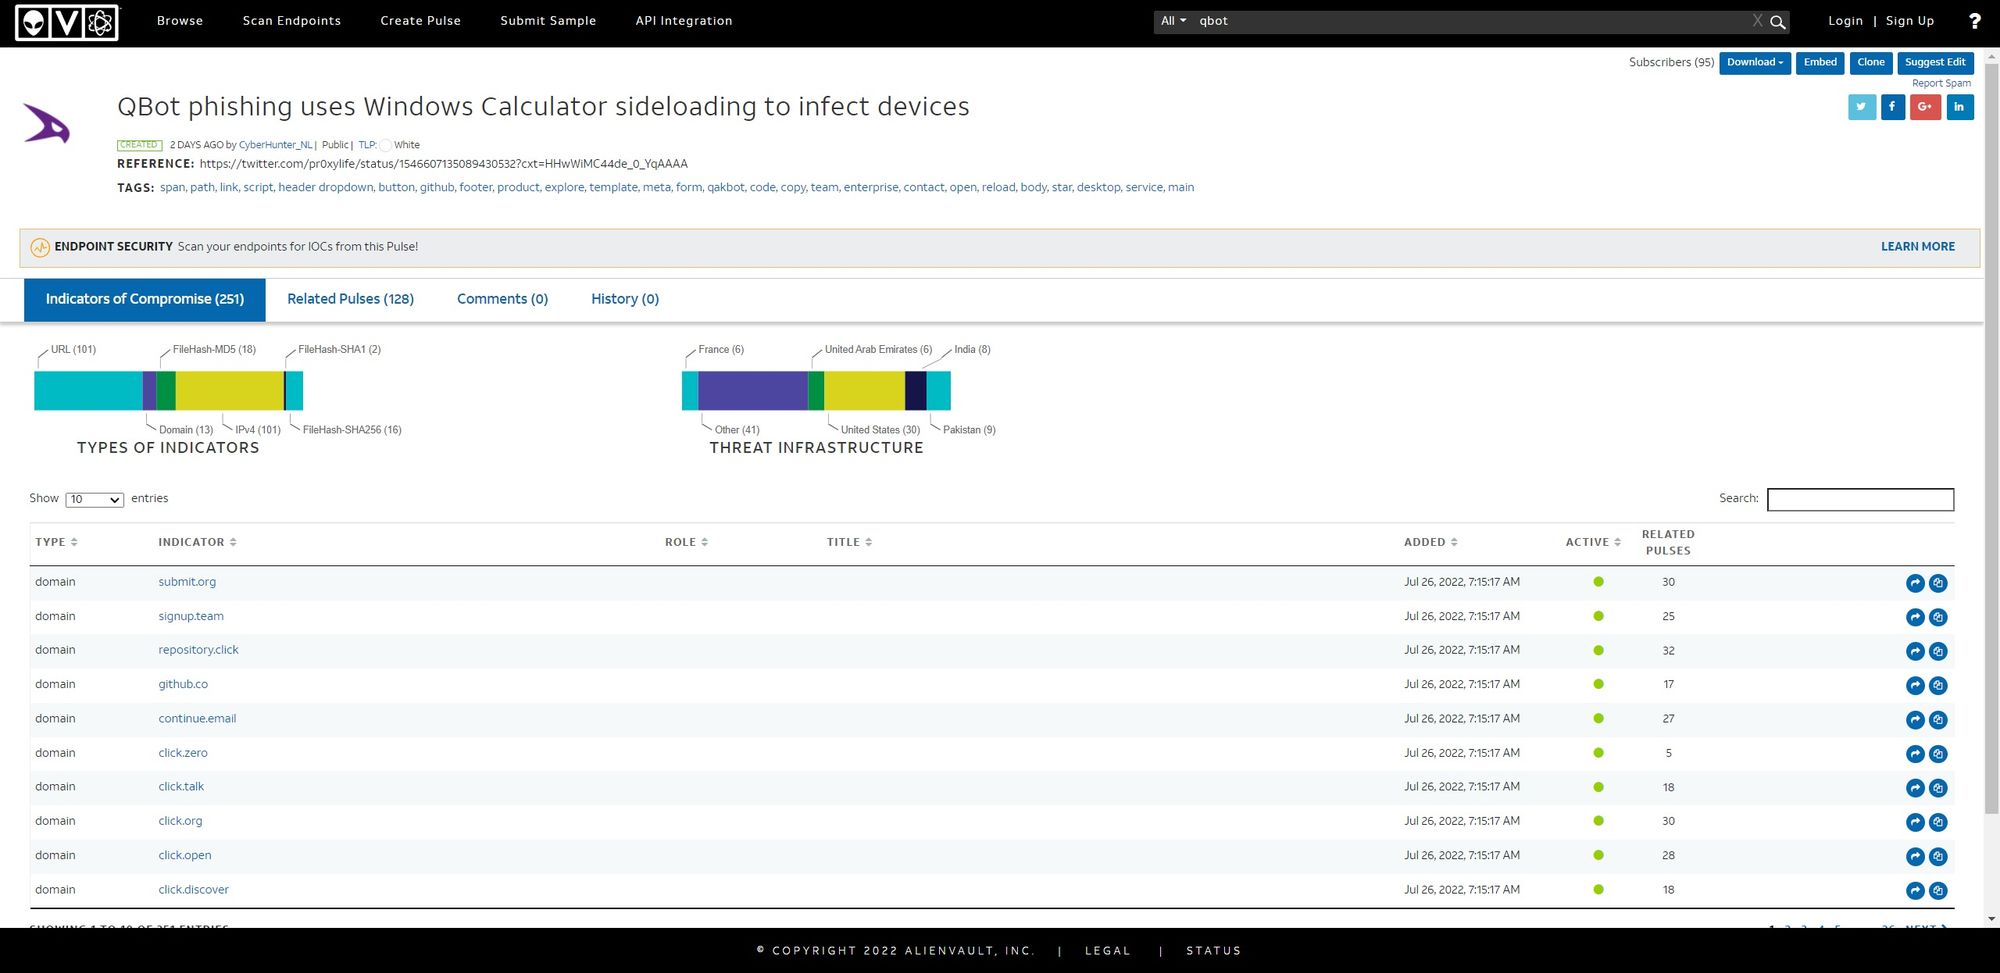Share pulse on Google Plus
This screenshot has width=2000, height=973.
[x=1925, y=107]
